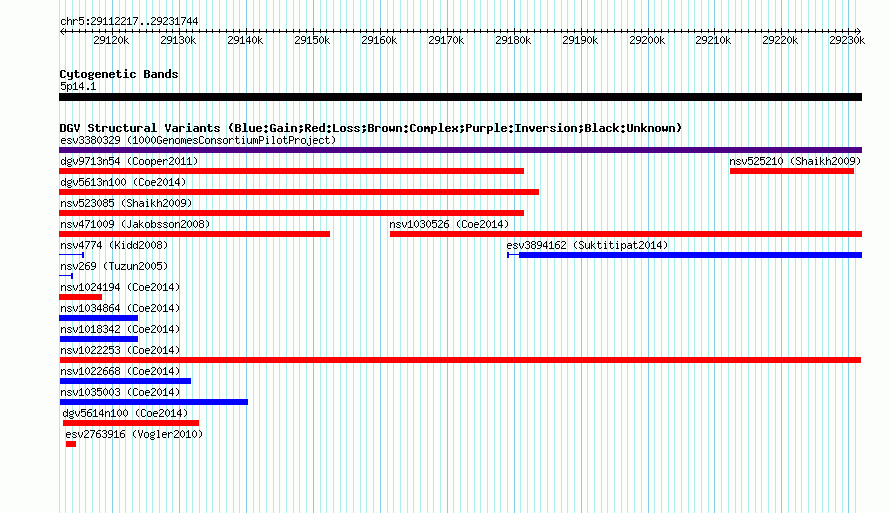Select esv2763916 (Vogler2010) label
Screen dimensions: 890x513
tap(134, 434)
